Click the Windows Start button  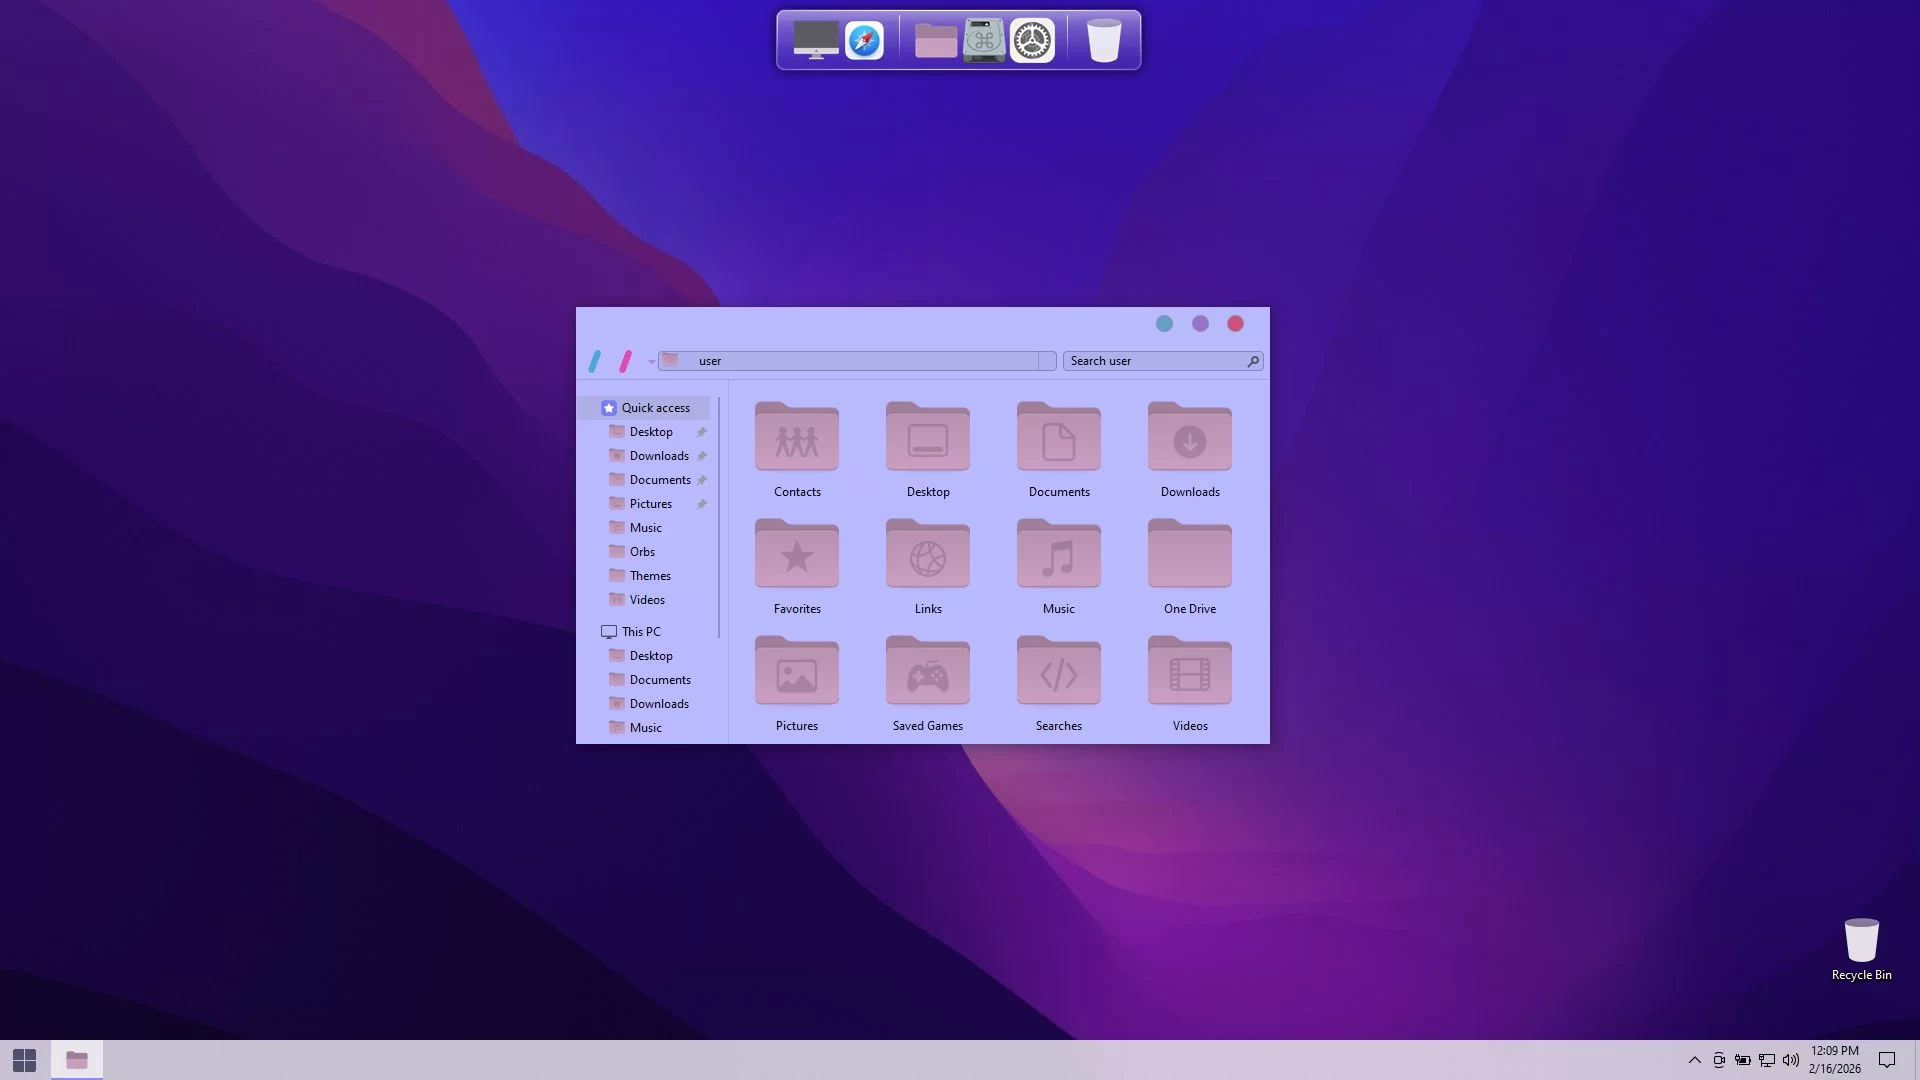coord(25,1060)
